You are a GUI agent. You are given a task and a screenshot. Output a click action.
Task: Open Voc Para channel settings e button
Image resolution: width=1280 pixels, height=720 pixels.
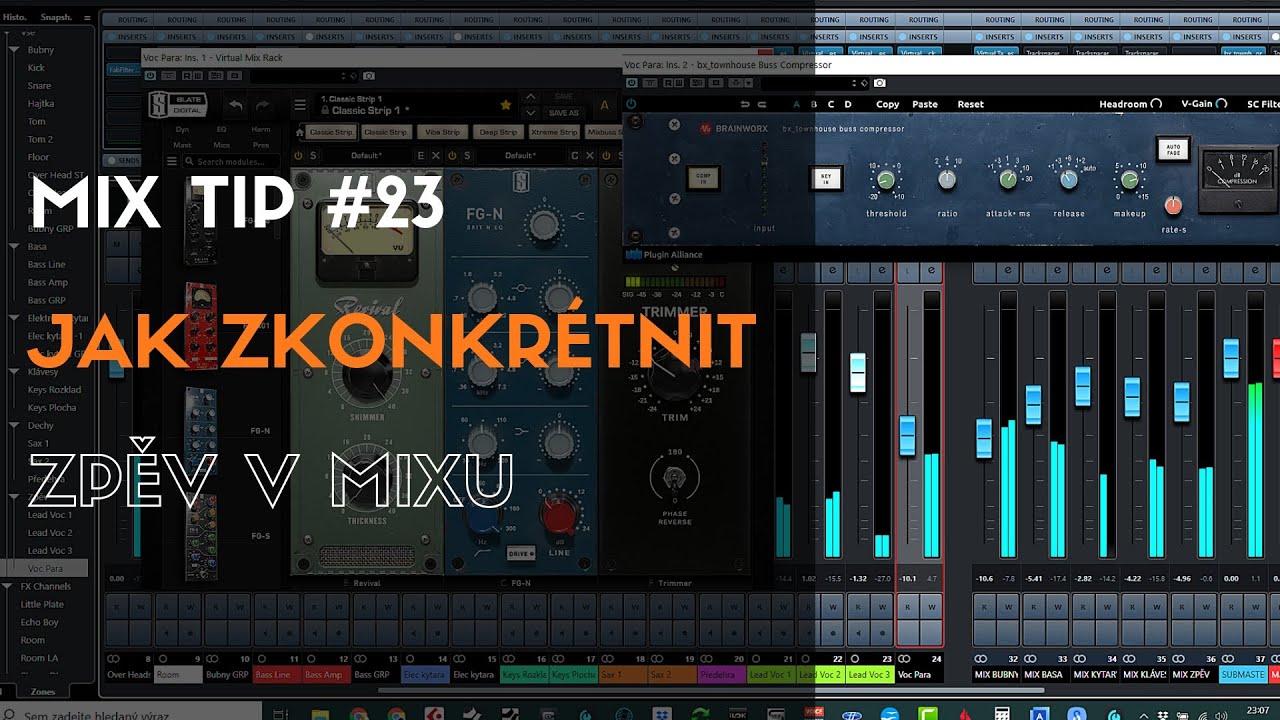[931, 270]
